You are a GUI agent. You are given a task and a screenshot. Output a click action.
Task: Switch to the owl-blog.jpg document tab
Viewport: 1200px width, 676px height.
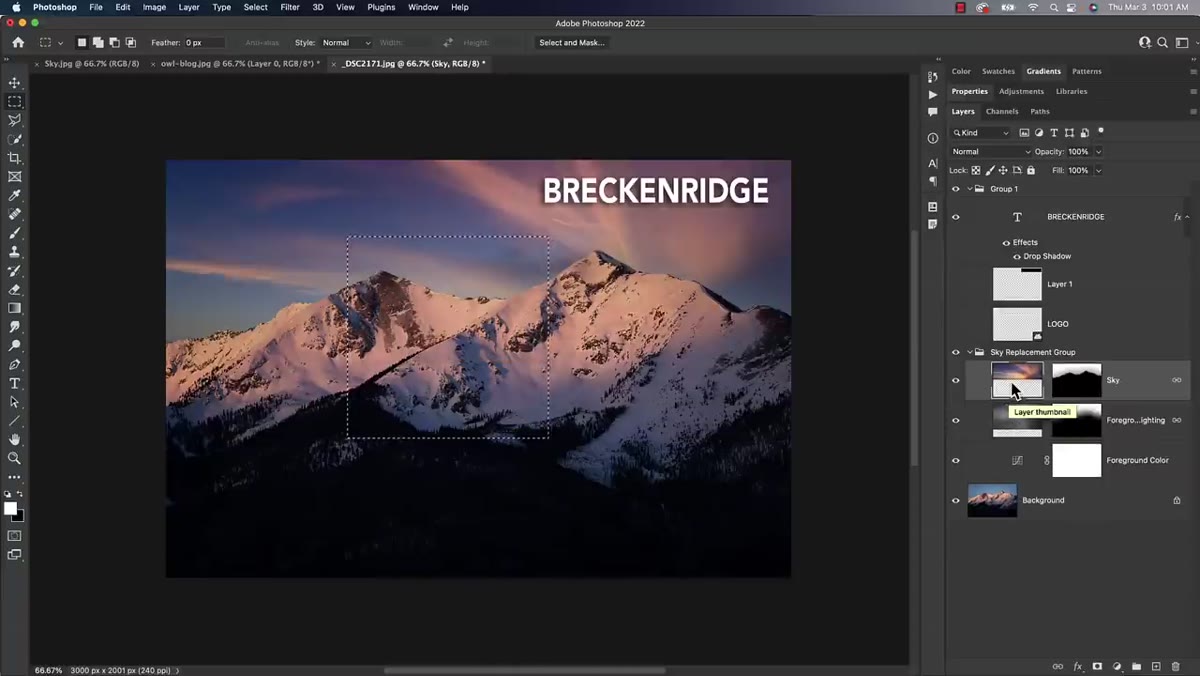click(240, 64)
